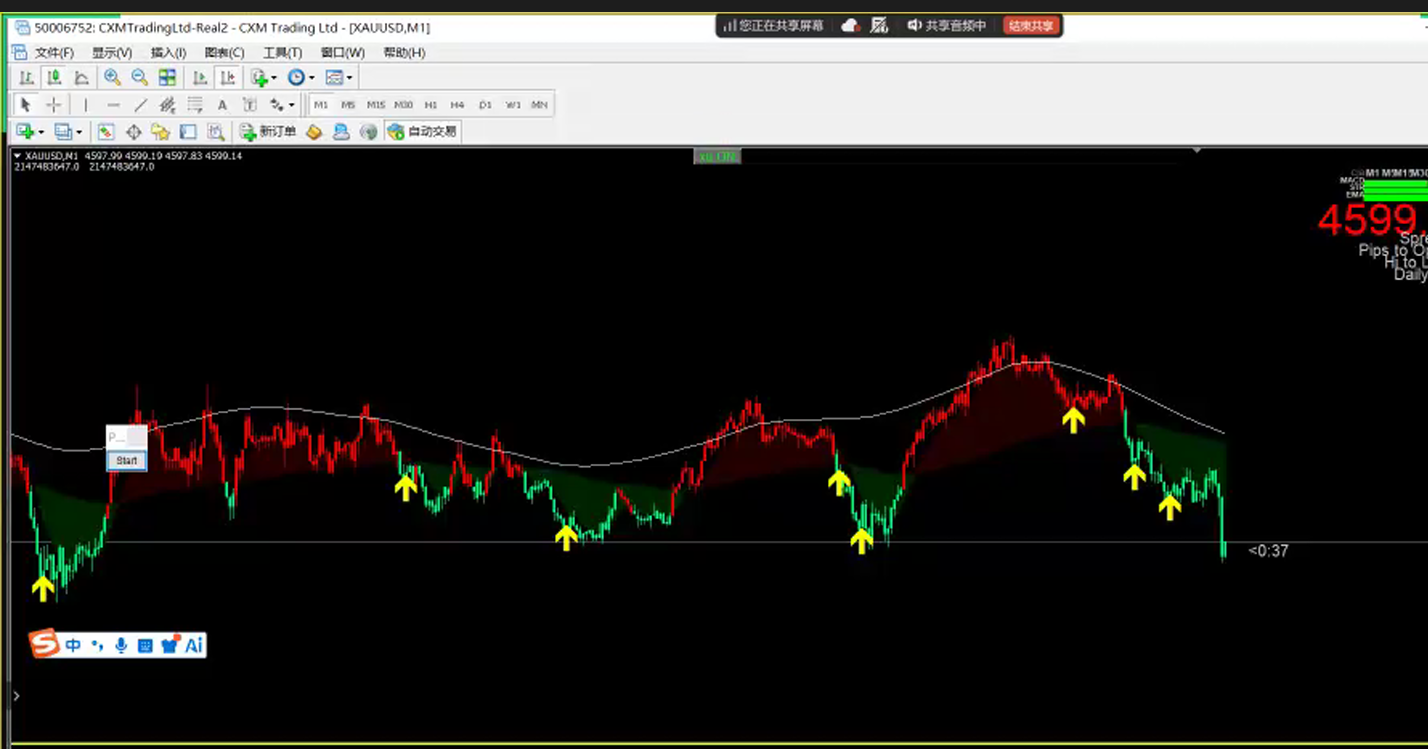Screen dimensions: 1428x749
Task: Toggle 自动交易 auto trading button
Action: point(423,131)
